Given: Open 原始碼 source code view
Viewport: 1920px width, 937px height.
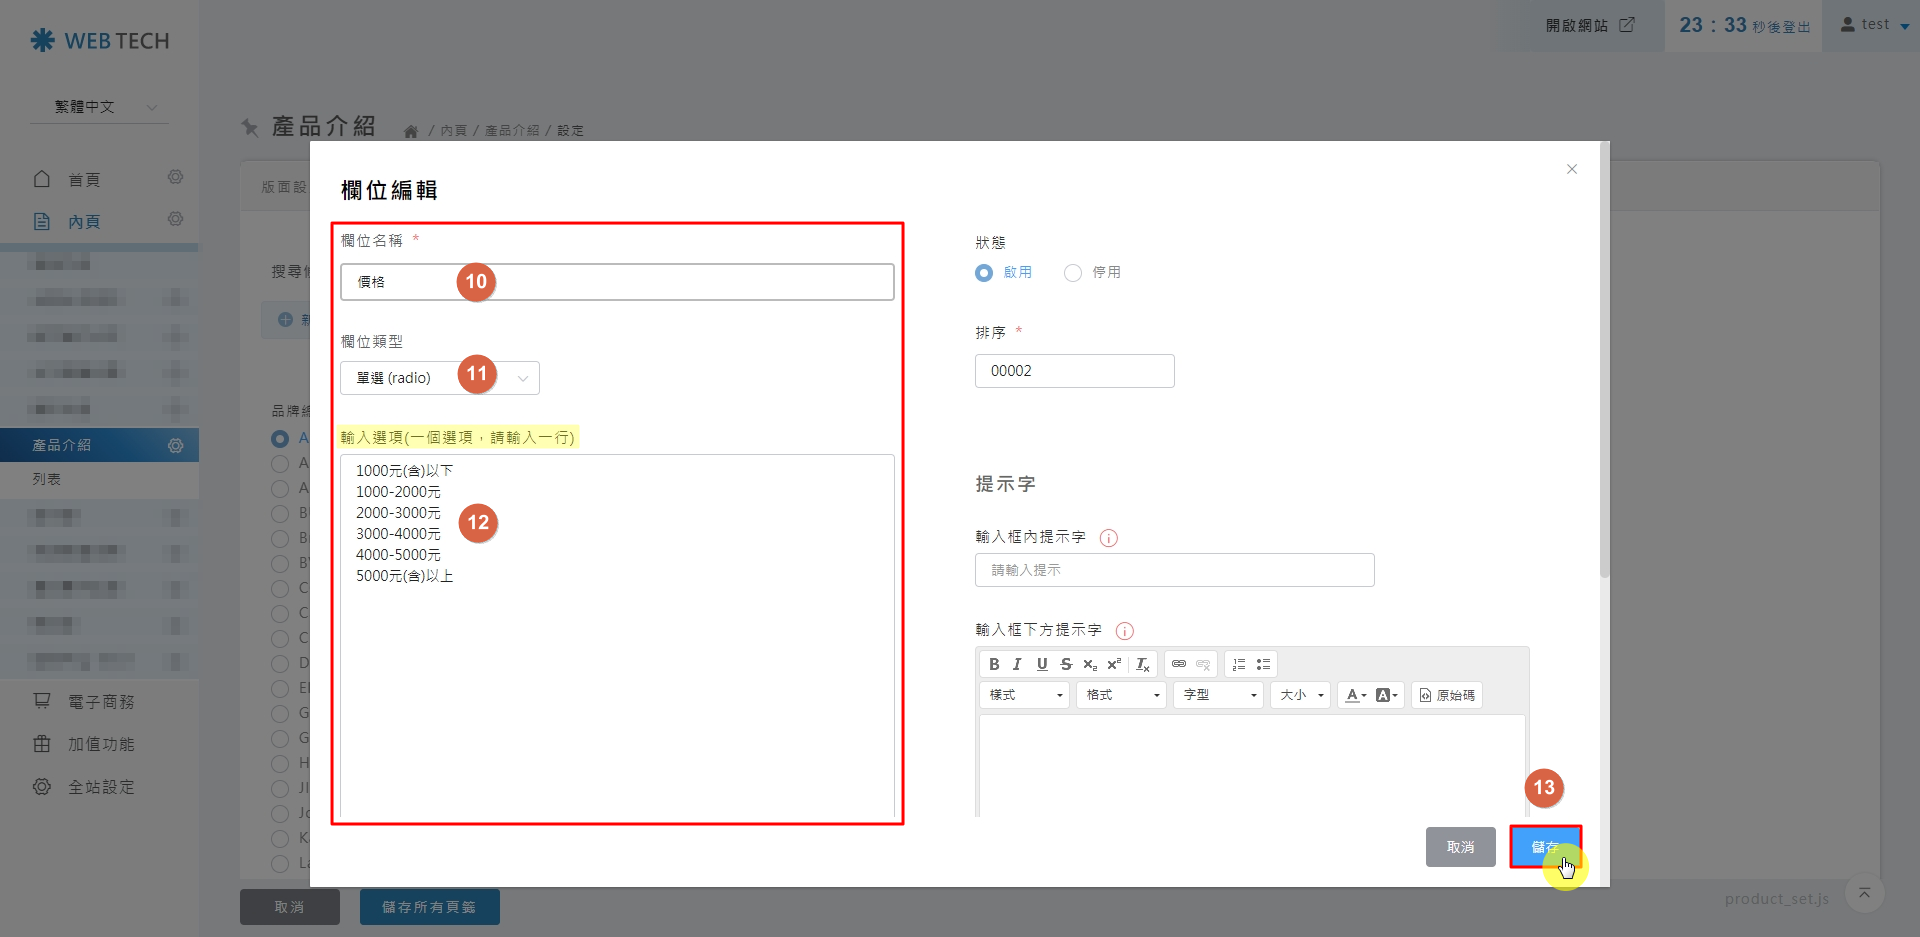Looking at the screenshot, I should coord(1447,694).
